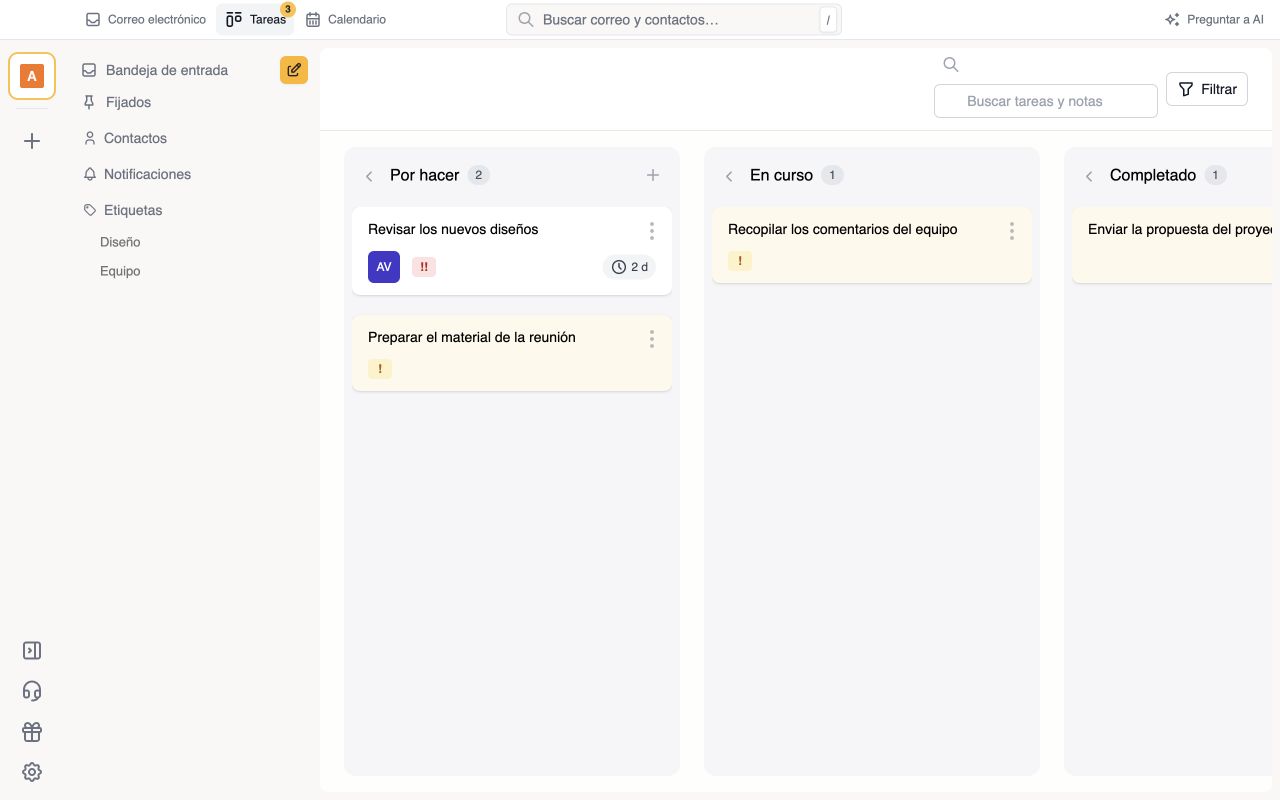Viewport: 1280px width, 800px height.
Task: Open Bandeja de entrada
Action: (x=155, y=70)
